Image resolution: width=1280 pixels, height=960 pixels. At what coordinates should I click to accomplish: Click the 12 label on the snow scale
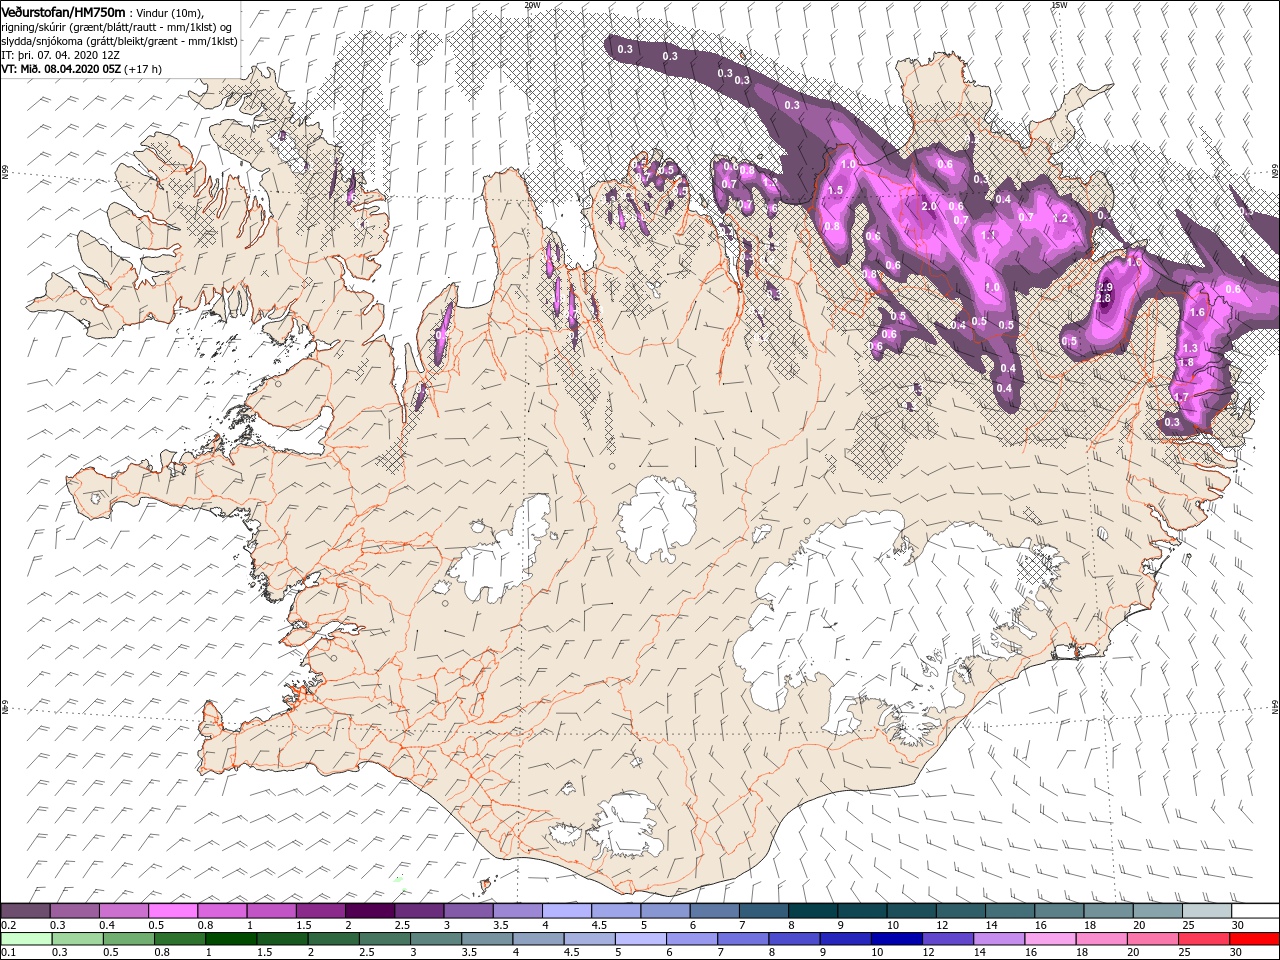pos(943,925)
